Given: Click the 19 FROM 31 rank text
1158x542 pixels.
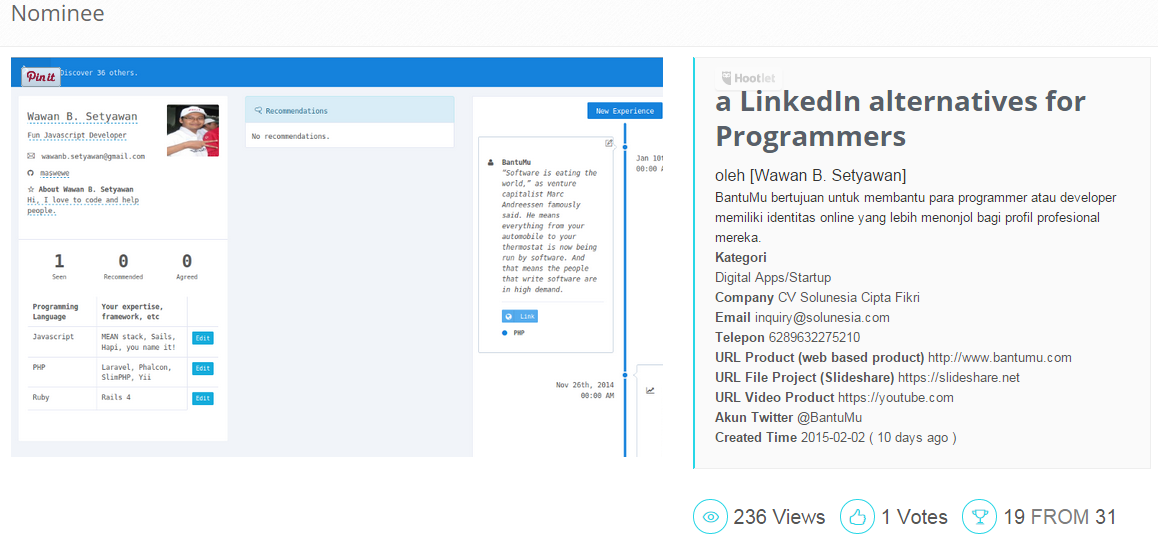Looking at the screenshot, I should click(x=1060, y=517).
